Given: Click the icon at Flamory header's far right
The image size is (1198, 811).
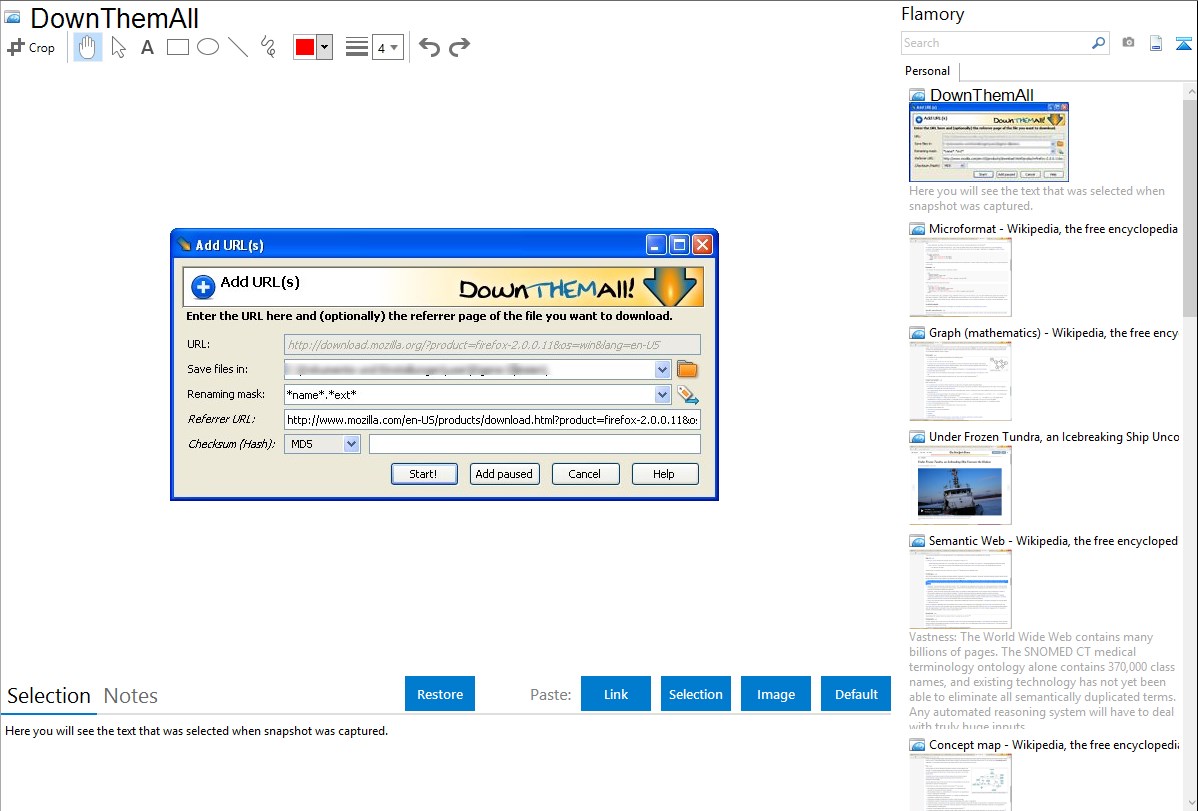Looking at the screenshot, I should (x=1183, y=43).
